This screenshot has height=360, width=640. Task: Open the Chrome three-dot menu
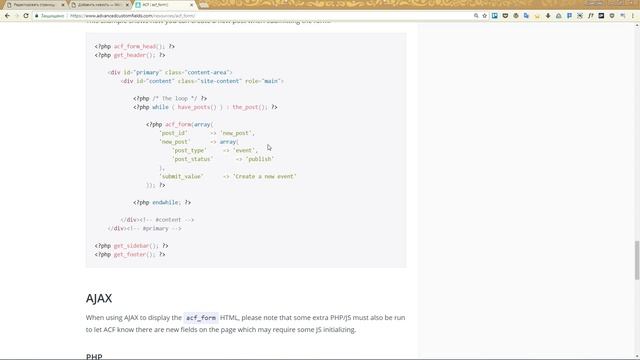(x=633, y=16)
